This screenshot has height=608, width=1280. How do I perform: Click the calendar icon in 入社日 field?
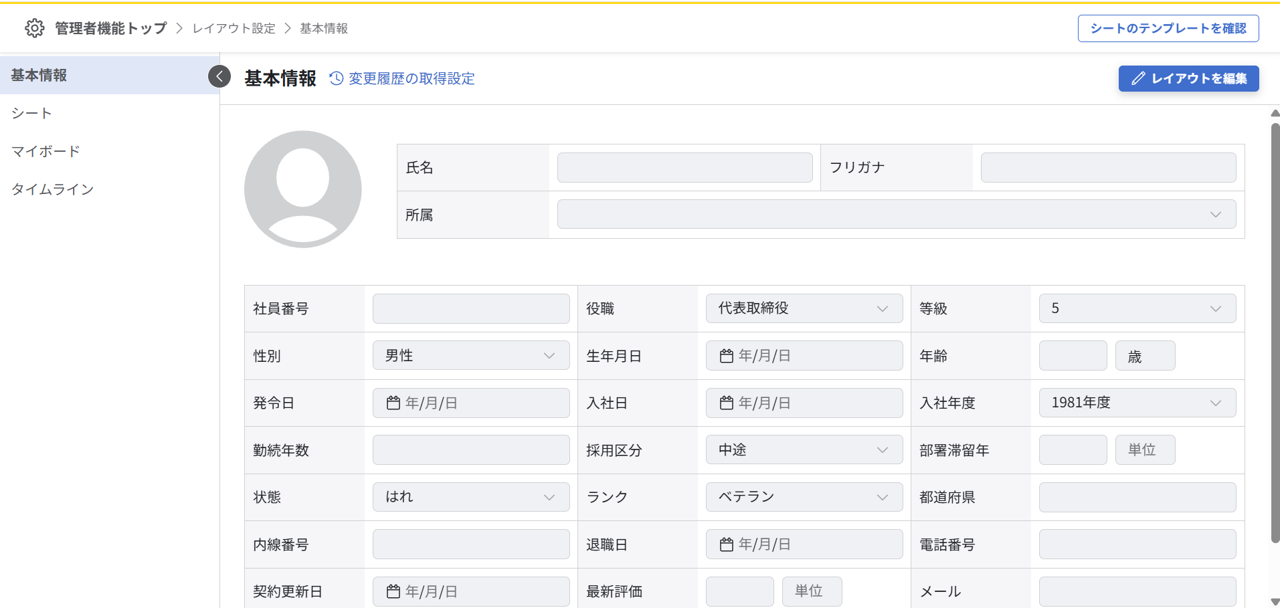coord(727,403)
